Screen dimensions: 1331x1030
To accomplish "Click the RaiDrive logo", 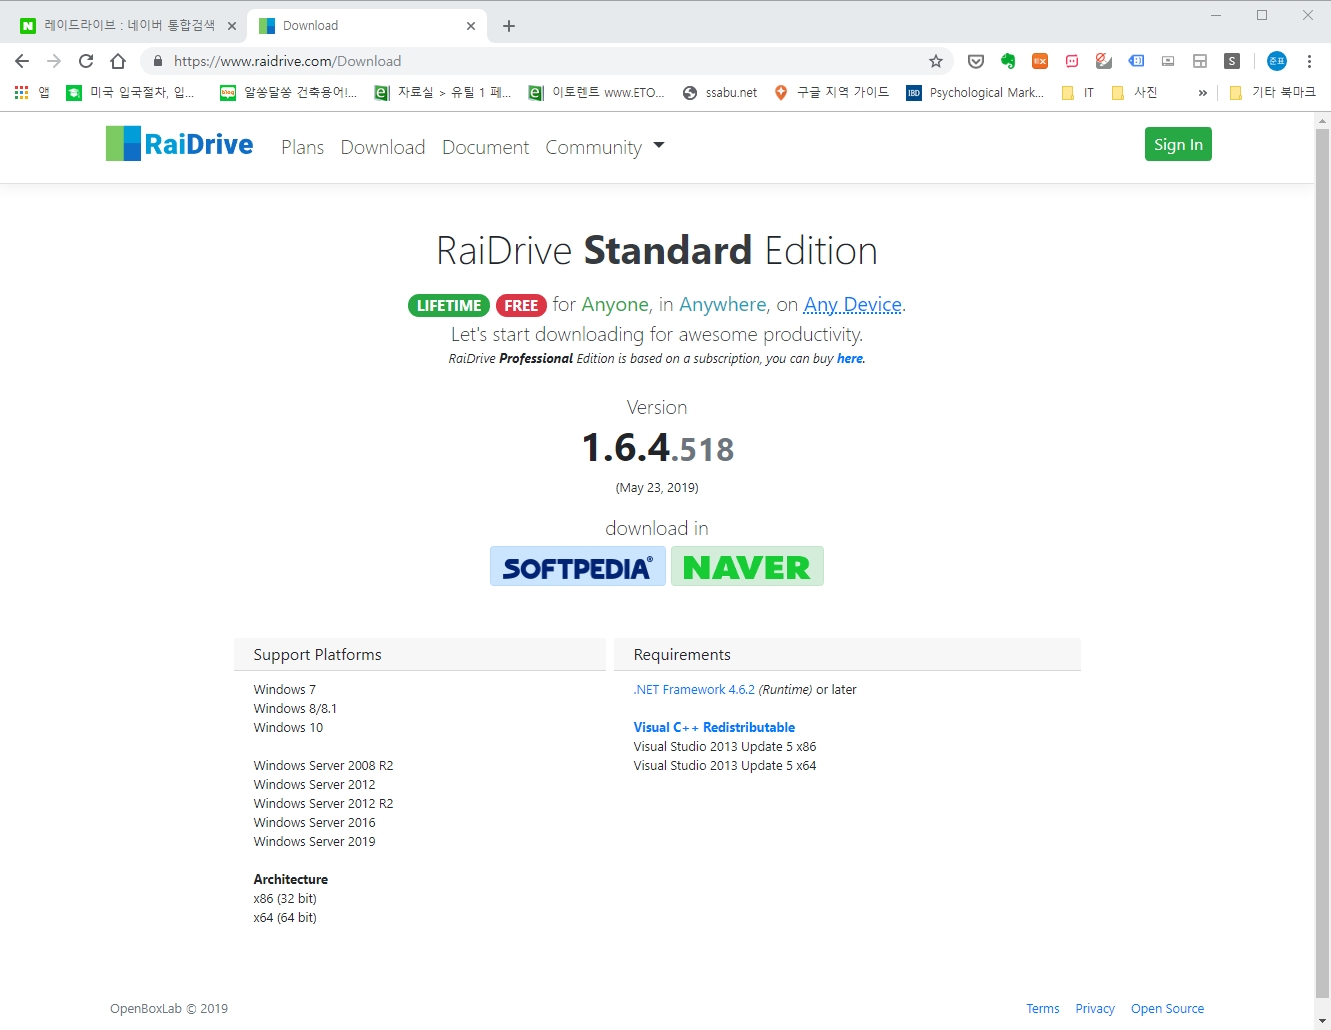I will point(180,144).
